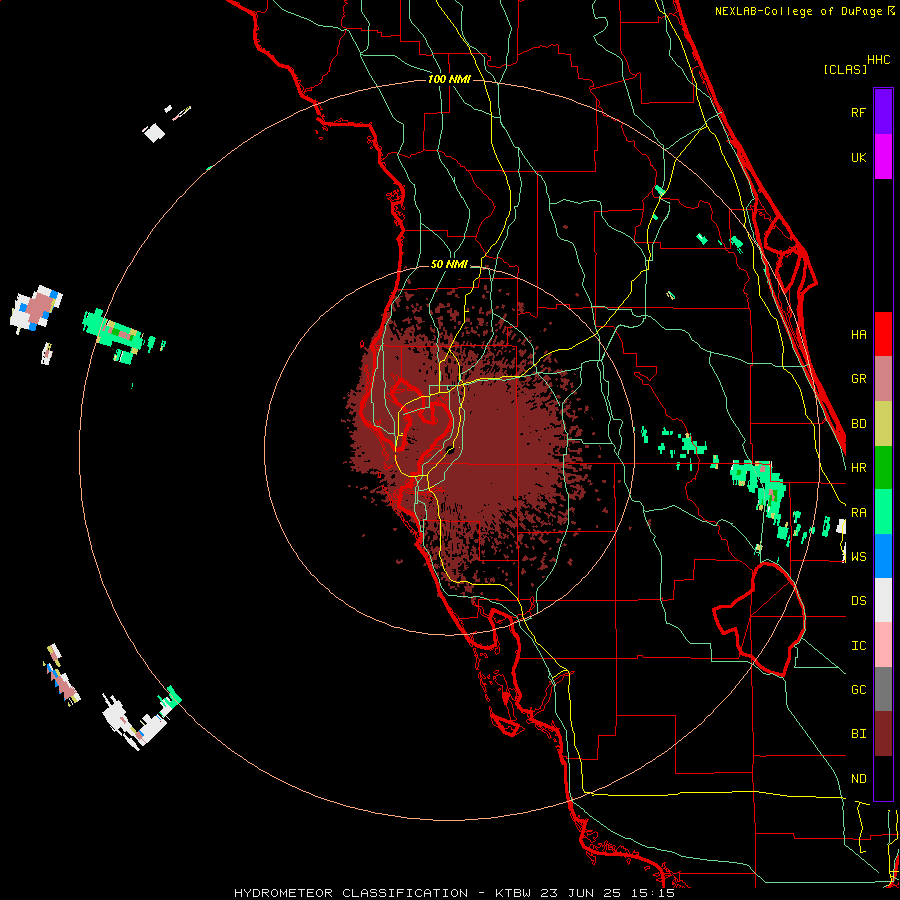Click the GC legend label
This screenshot has height=900, width=900.
point(859,689)
